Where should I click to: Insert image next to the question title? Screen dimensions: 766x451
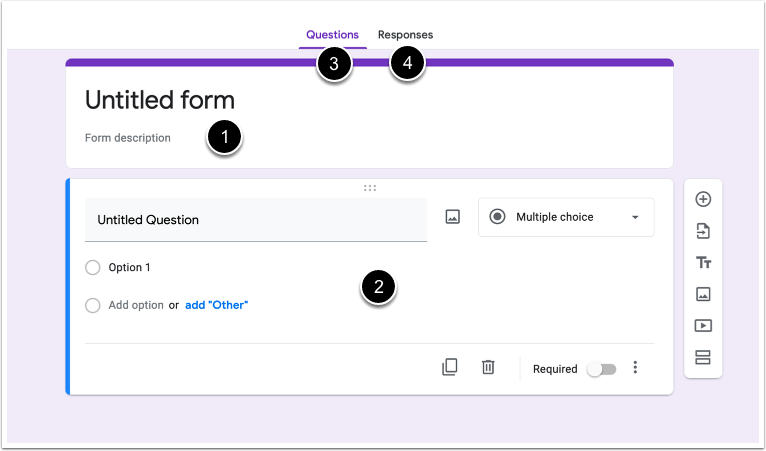[x=453, y=217]
